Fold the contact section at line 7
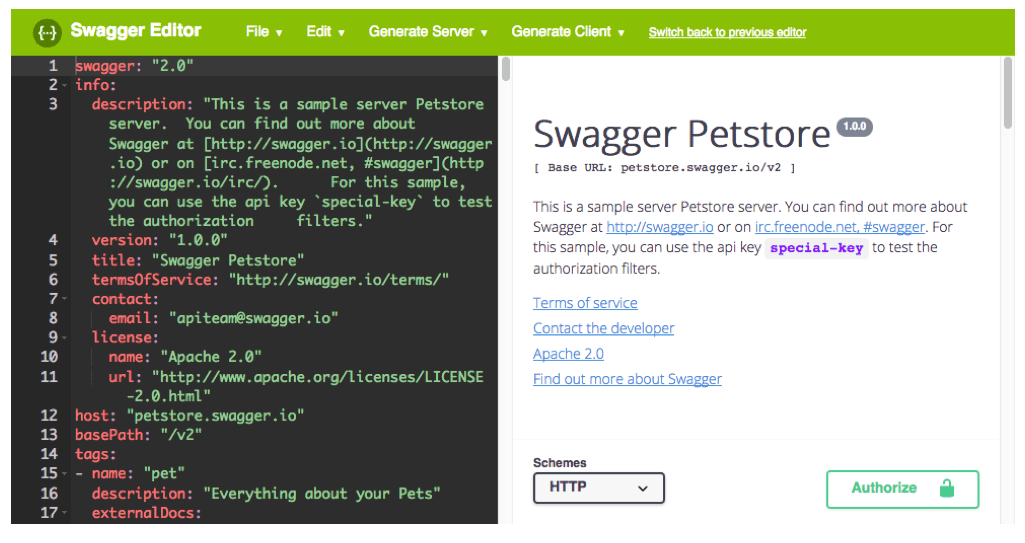The height and width of the screenshot is (543, 1025). click(65, 300)
